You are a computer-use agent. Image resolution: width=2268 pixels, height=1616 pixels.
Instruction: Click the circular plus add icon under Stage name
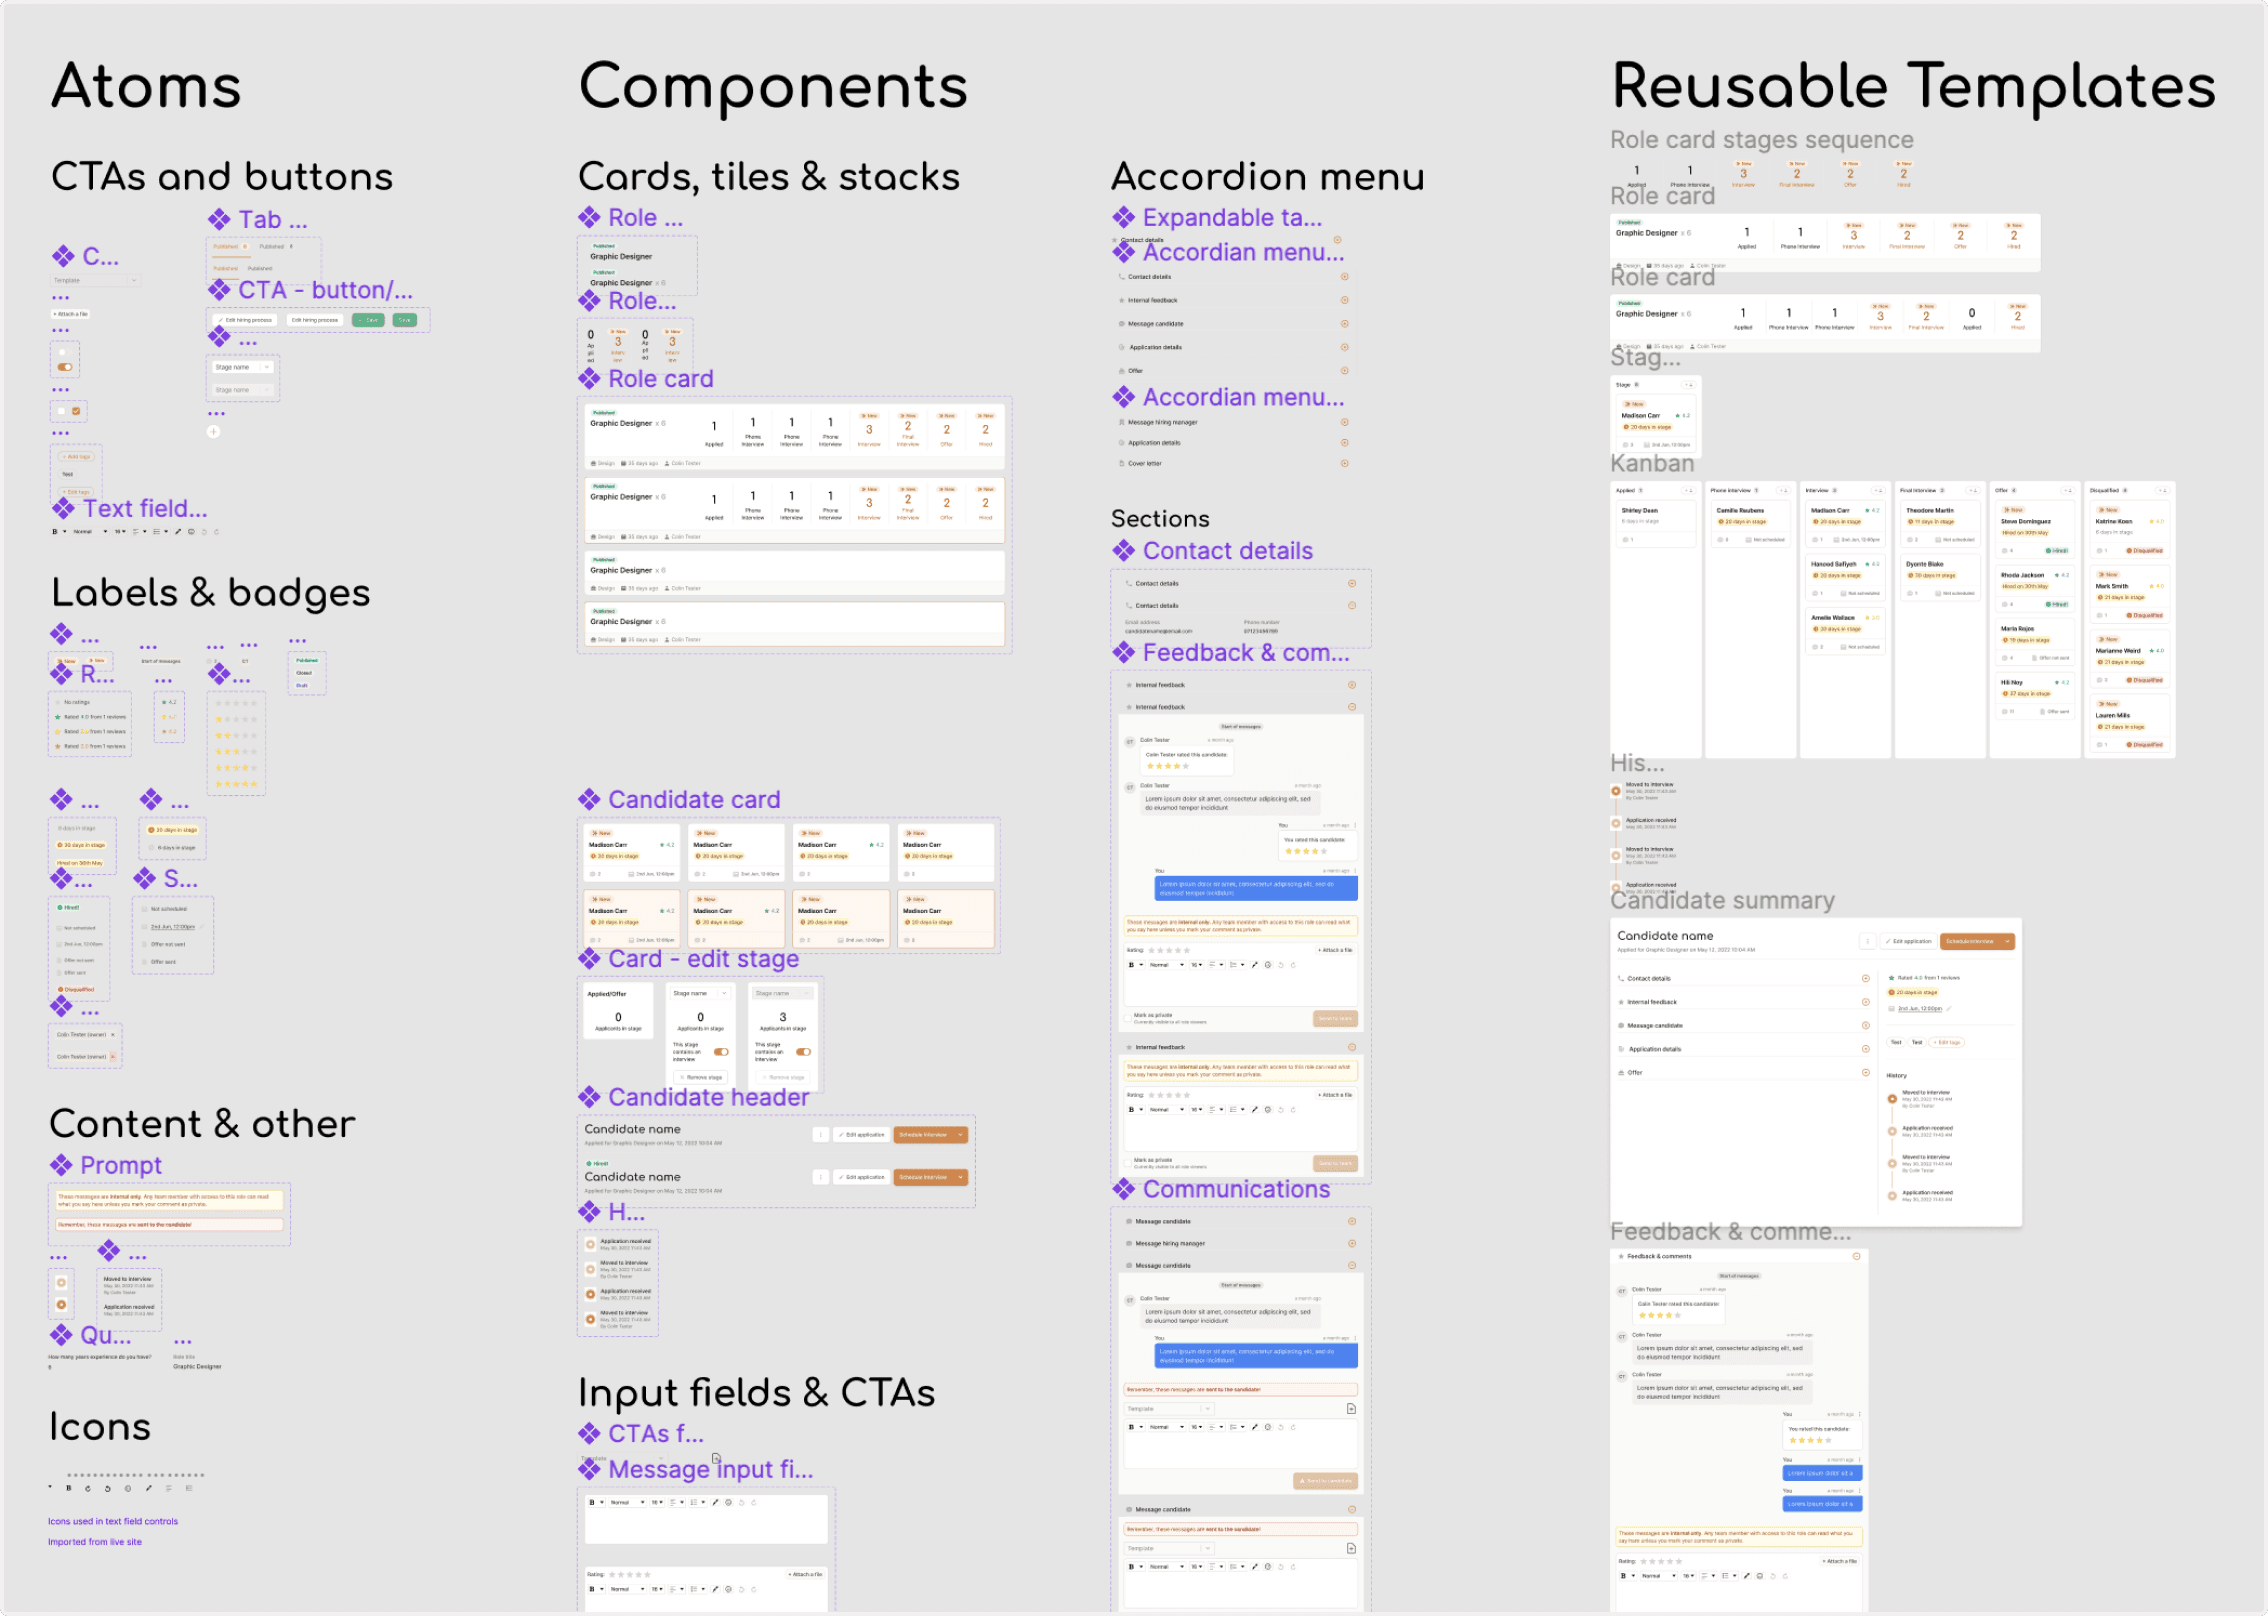pos(213,431)
